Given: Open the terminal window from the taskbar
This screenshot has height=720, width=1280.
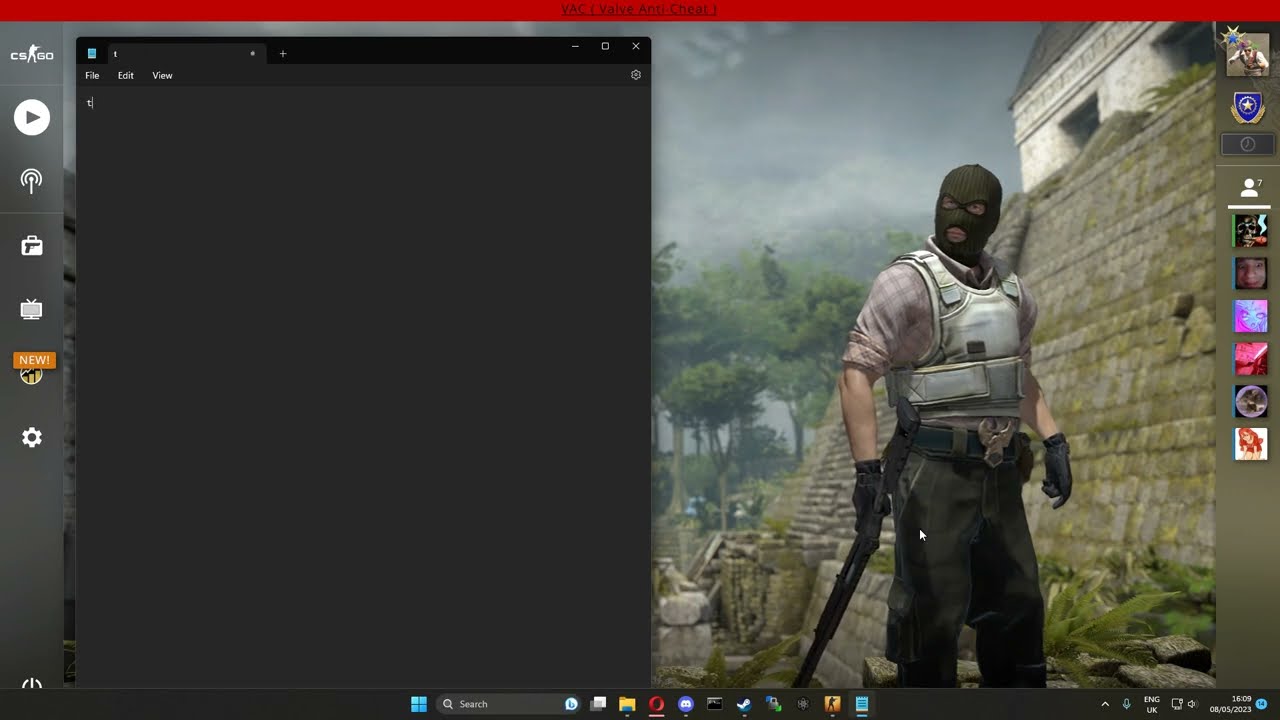Looking at the screenshot, I should point(715,704).
